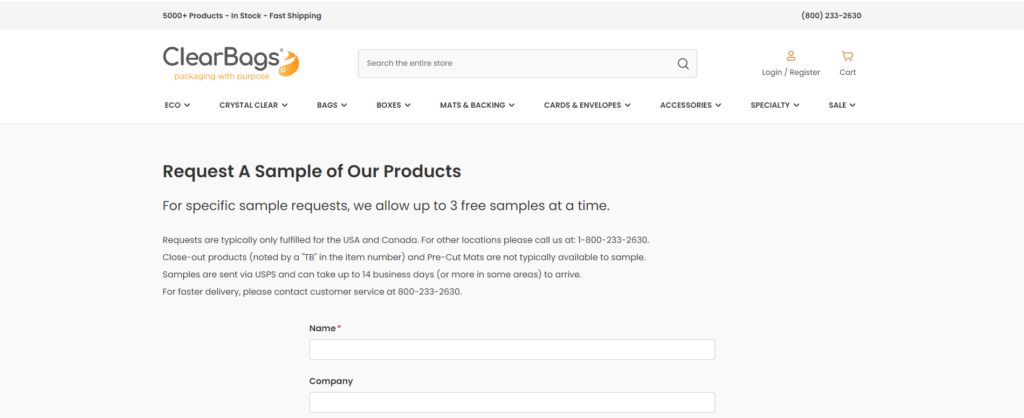Image resolution: width=1024 pixels, height=418 pixels.
Task: Open the shopping cart icon
Action: pyautogui.click(x=847, y=56)
